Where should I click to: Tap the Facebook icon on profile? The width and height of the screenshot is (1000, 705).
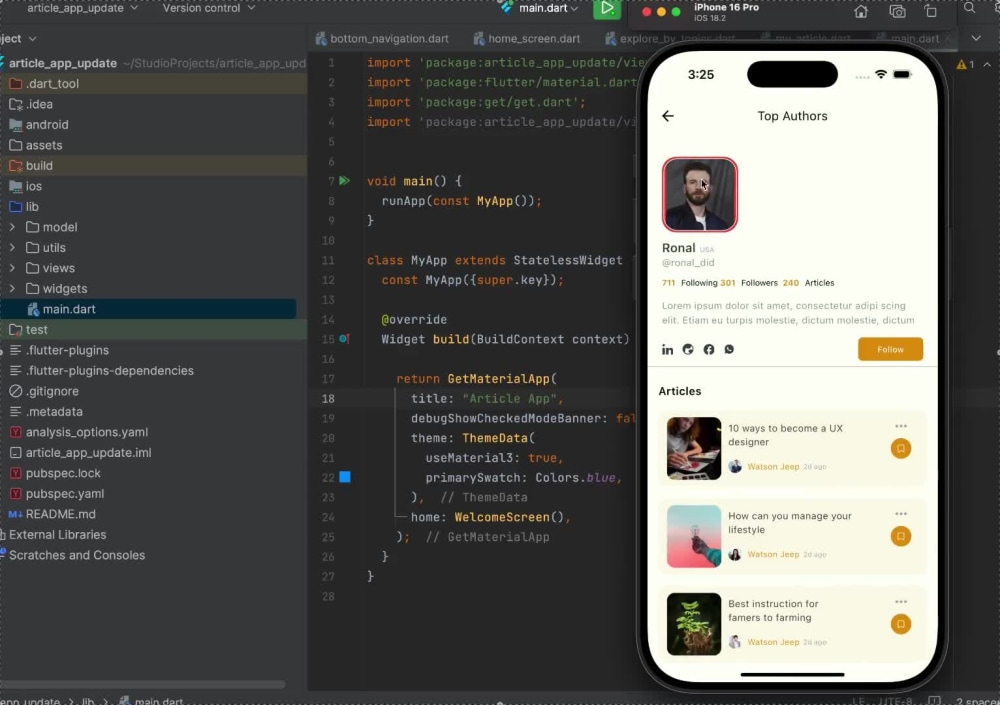click(709, 350)
